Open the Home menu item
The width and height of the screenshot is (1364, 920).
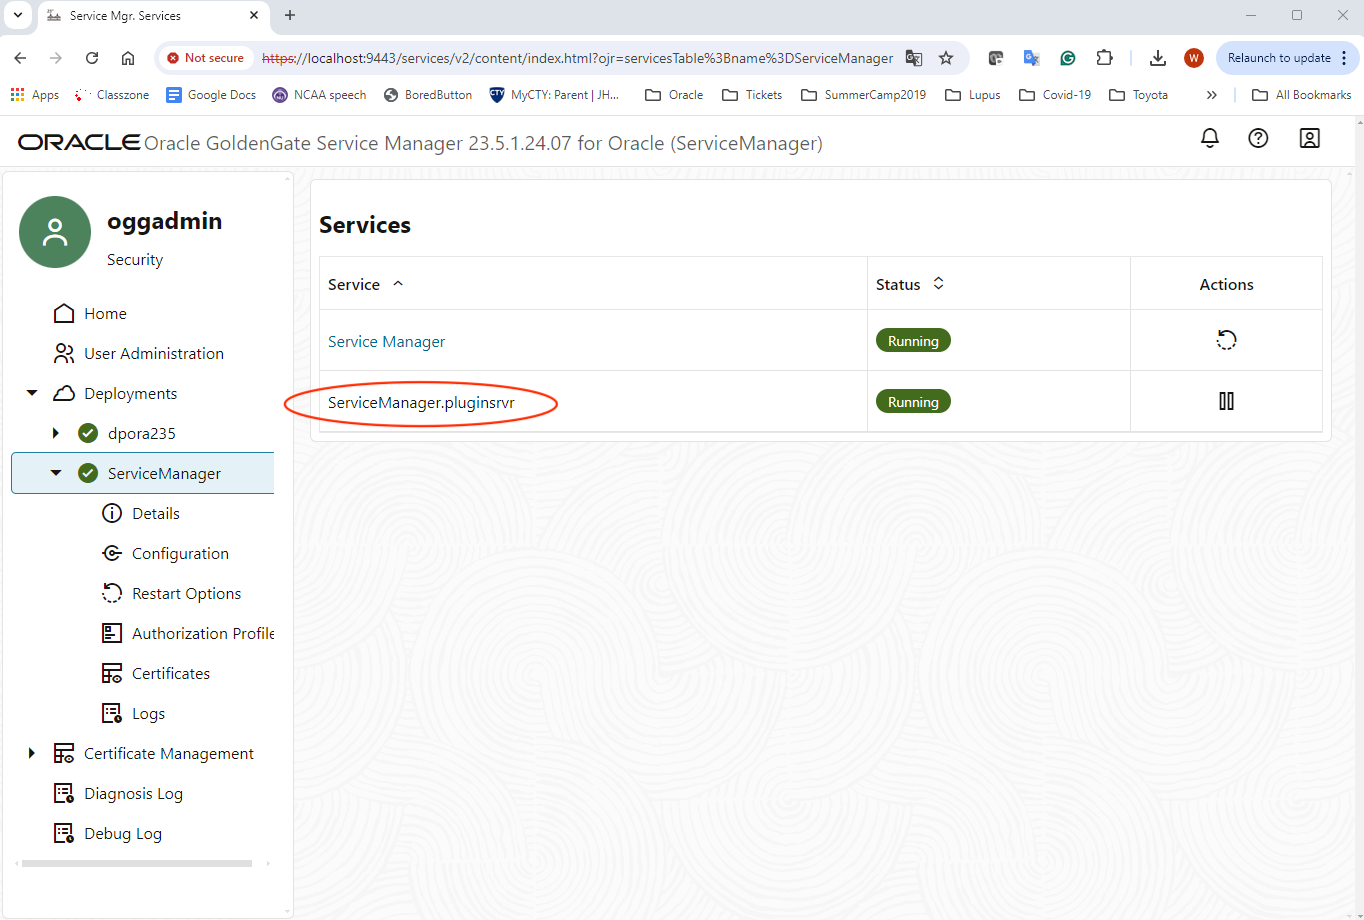103,313
